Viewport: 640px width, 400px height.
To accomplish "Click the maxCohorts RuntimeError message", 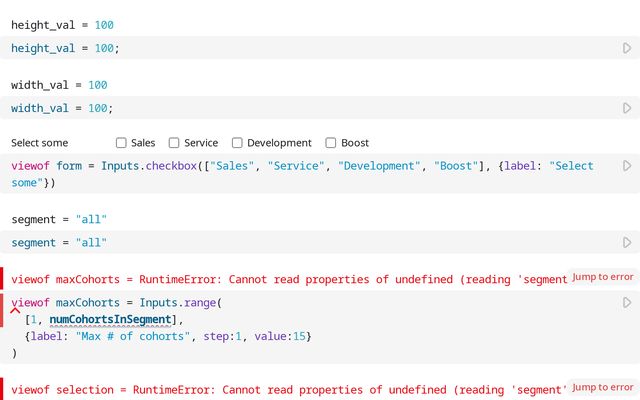I will coord(290,279).
